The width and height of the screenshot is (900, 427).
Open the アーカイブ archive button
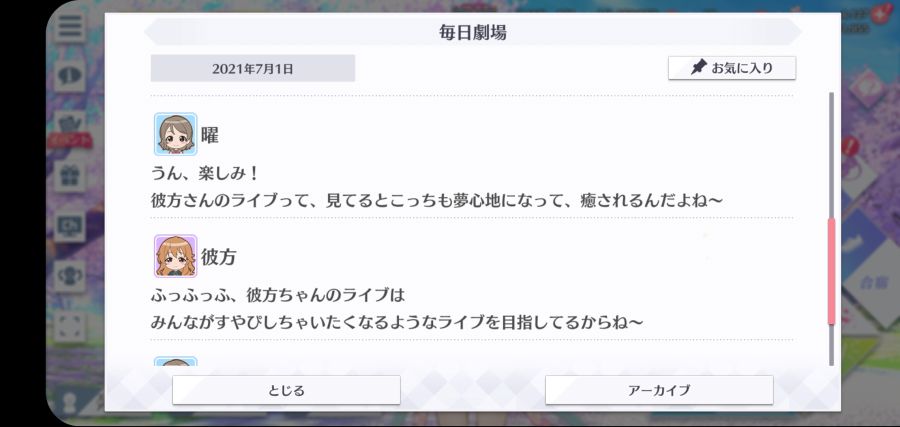coord(659,390)
